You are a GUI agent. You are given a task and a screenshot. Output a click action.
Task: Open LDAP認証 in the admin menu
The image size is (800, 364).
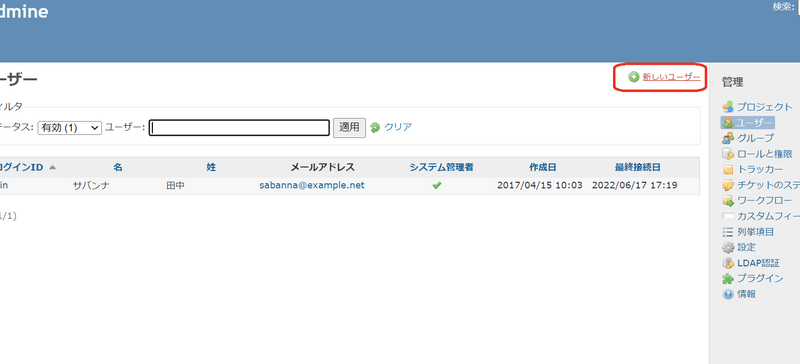click(759, 263)
